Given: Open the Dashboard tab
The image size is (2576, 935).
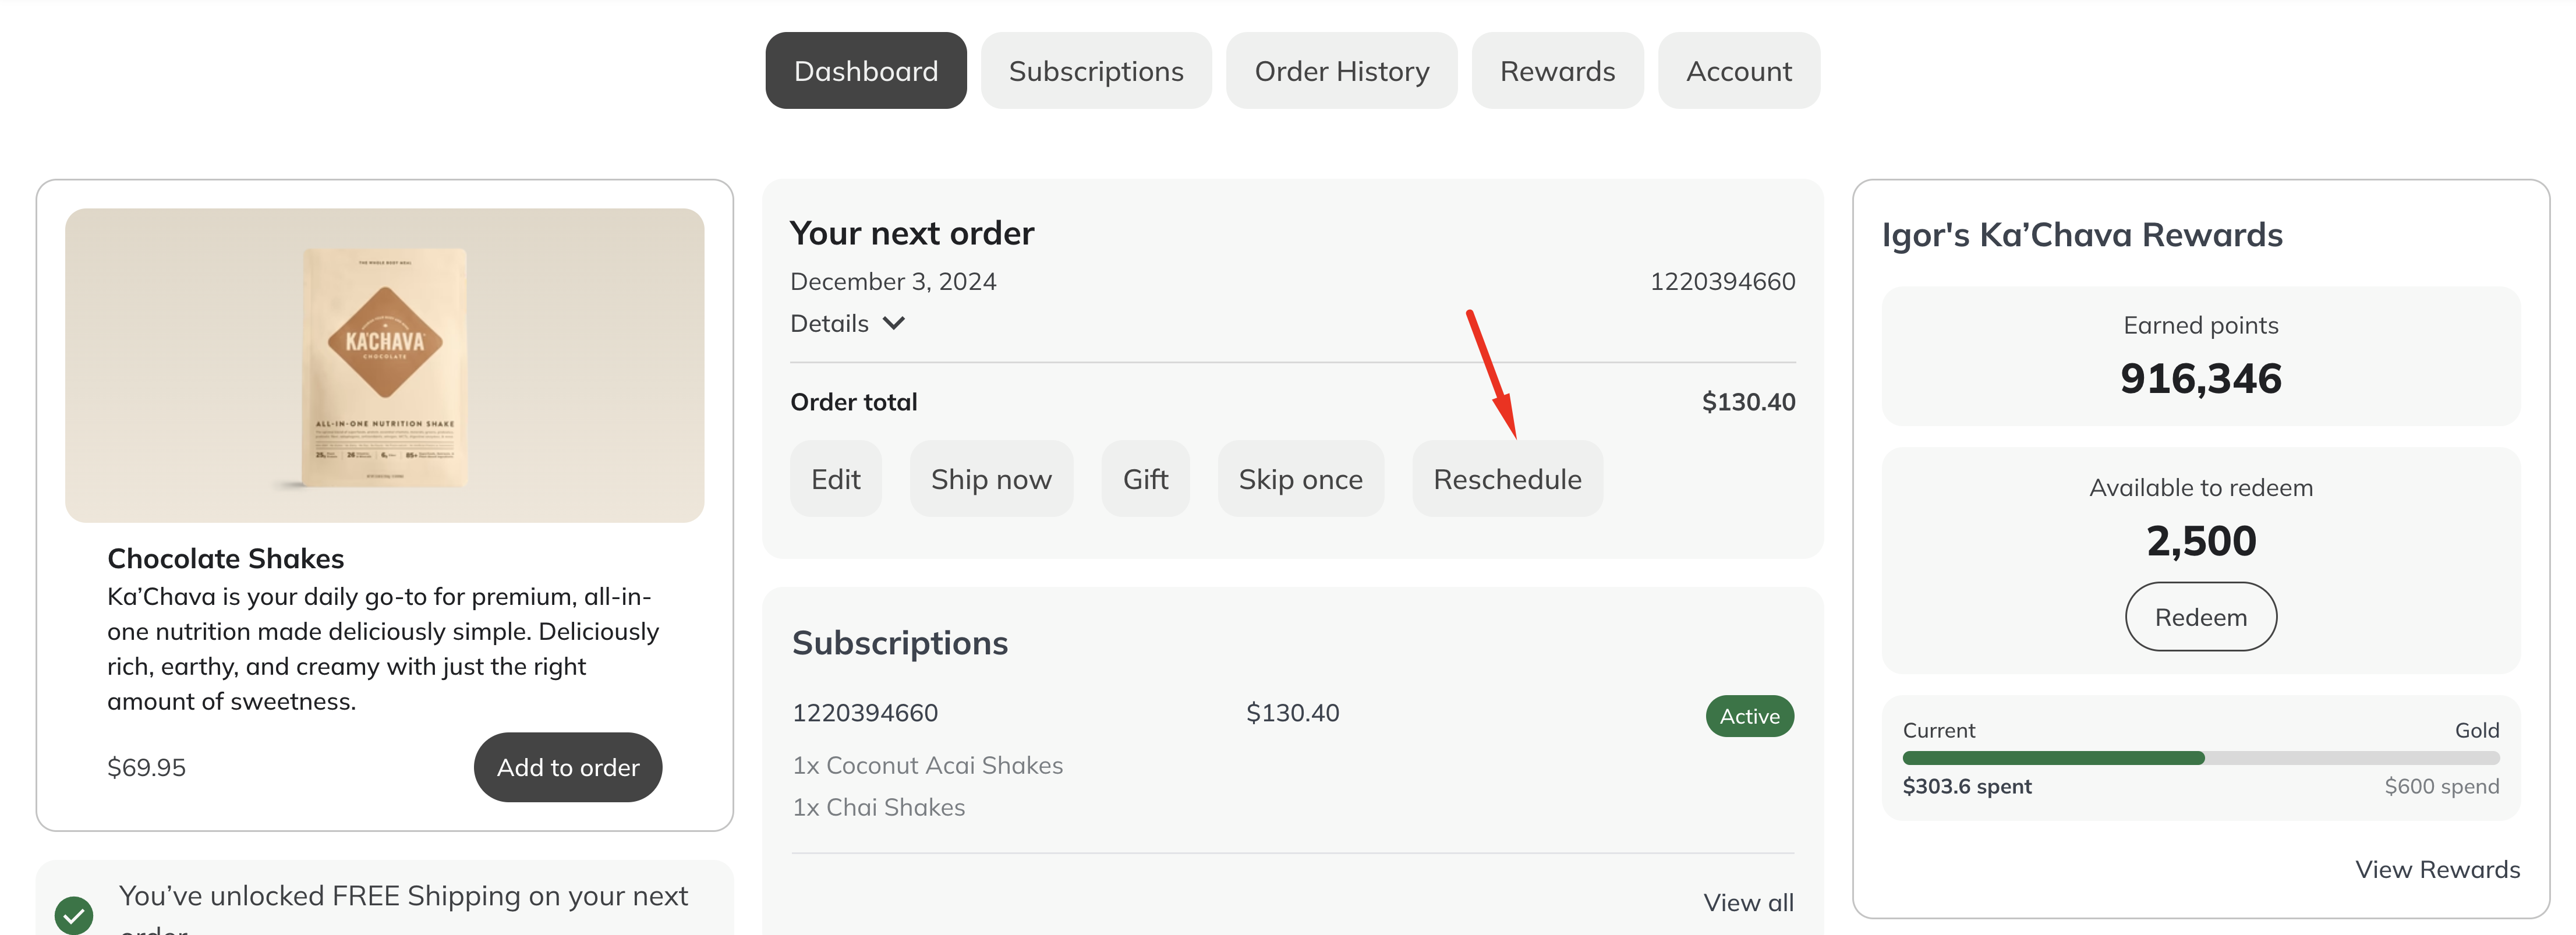Looking at the screenshot, I should pos(866,71).
